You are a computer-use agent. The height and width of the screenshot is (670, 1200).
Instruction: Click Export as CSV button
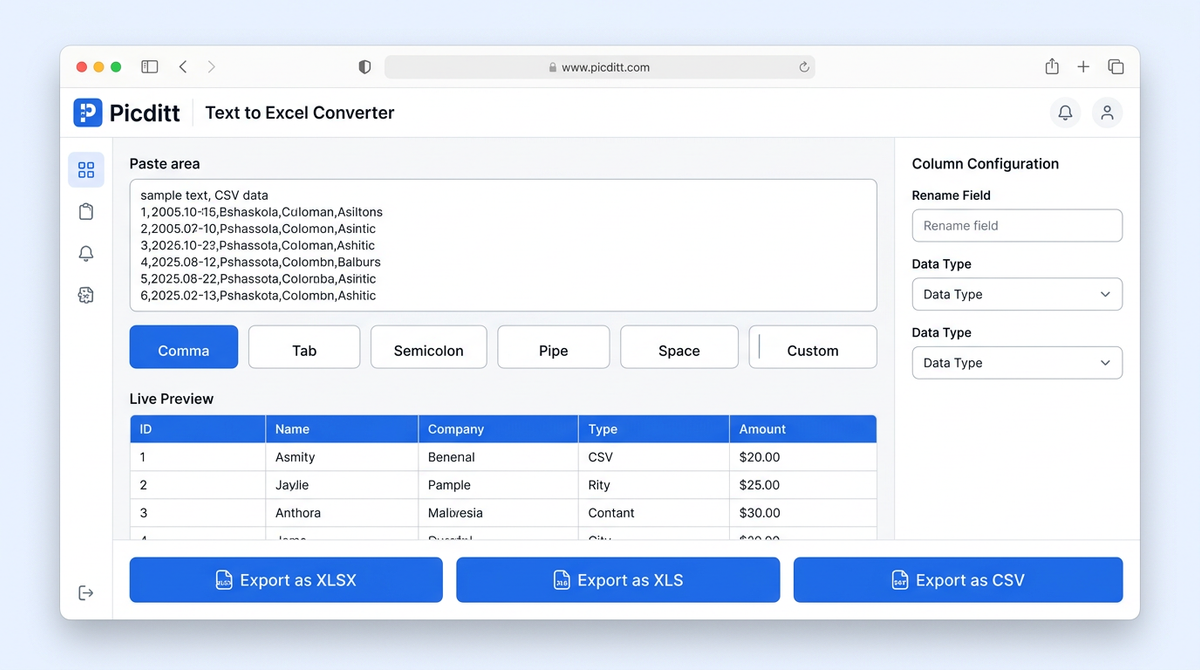pyautogui.click(x=958, y=580)
